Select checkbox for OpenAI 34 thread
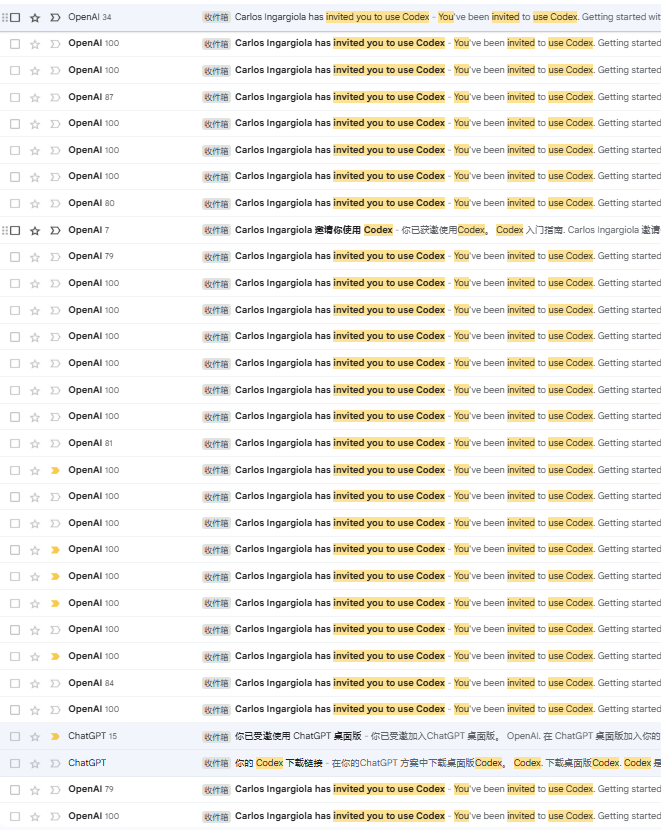 15,17
